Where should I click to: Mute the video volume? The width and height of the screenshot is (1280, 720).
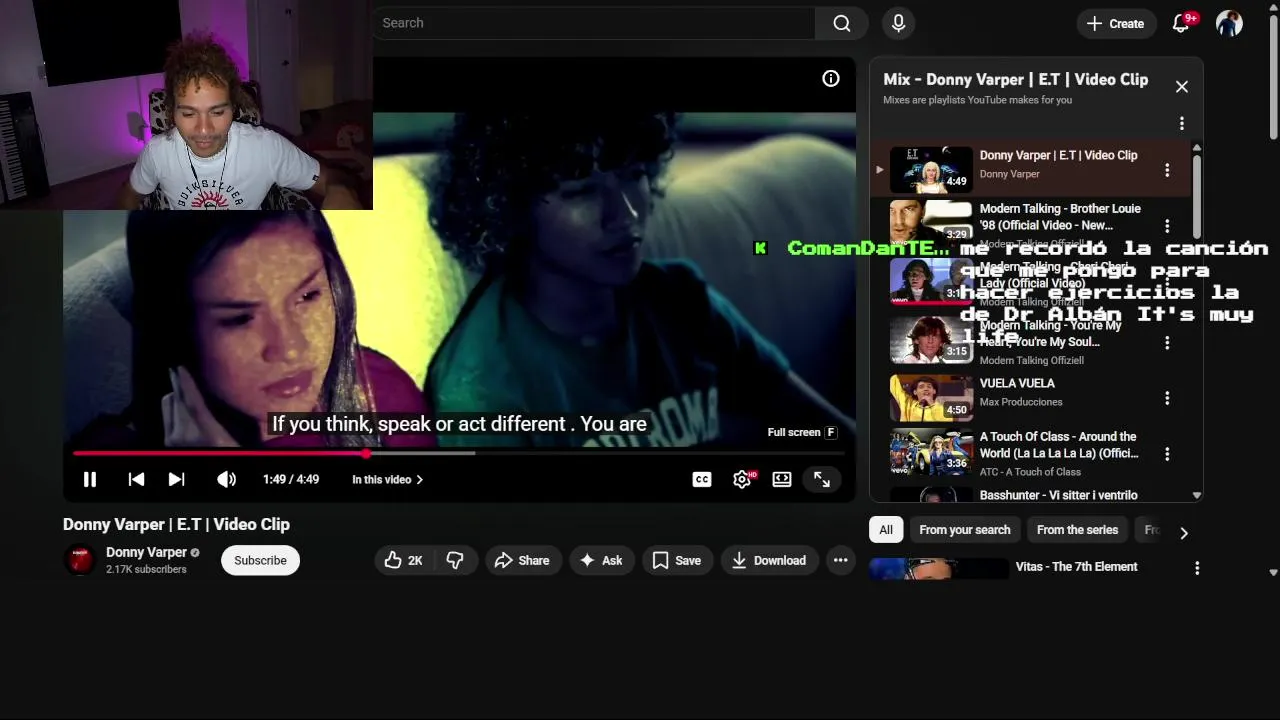pos(227,480)
